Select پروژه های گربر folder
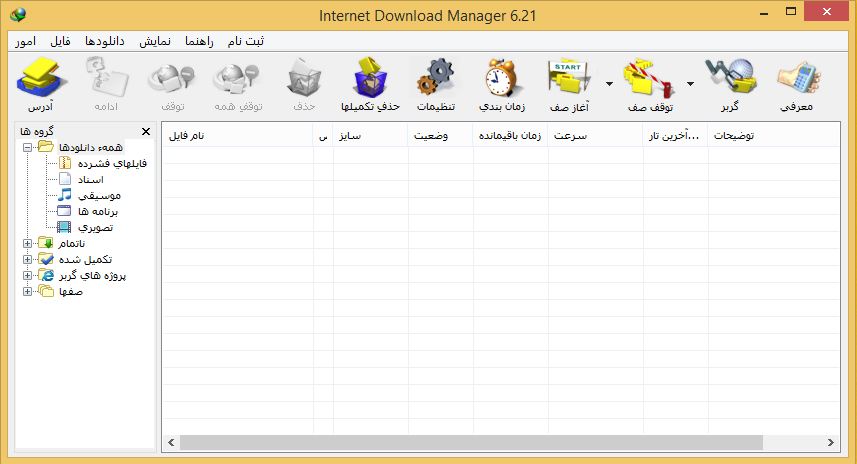Screen dimensions: 857x464 92,275
